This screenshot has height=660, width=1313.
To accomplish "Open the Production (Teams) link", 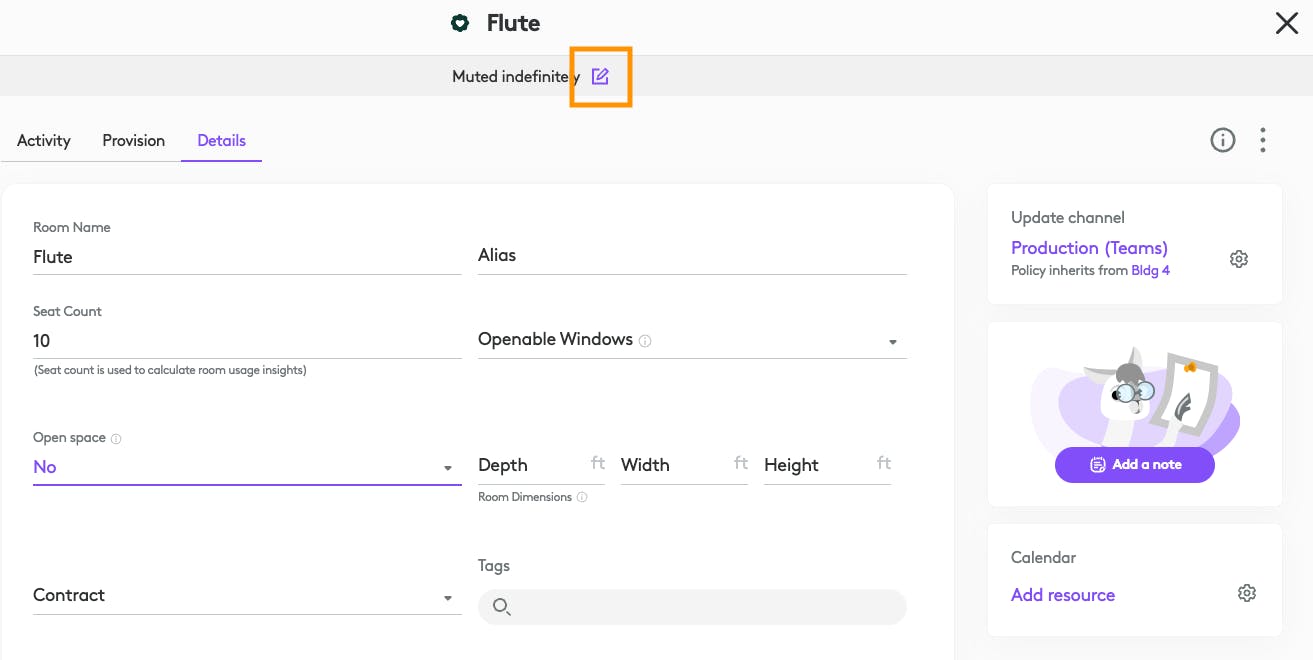I will 1089,248.
